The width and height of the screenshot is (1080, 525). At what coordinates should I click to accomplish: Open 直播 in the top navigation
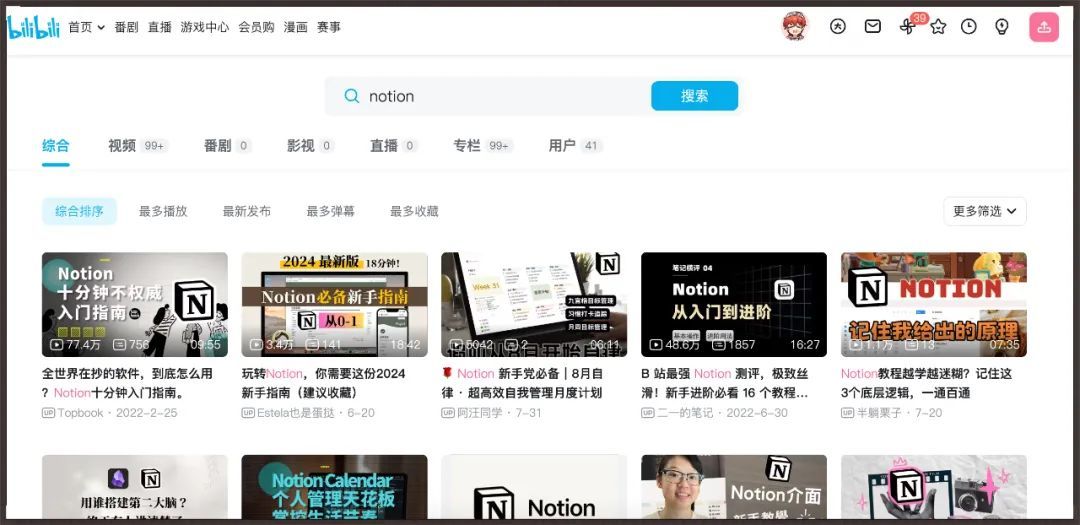click(x=160, y=27)
